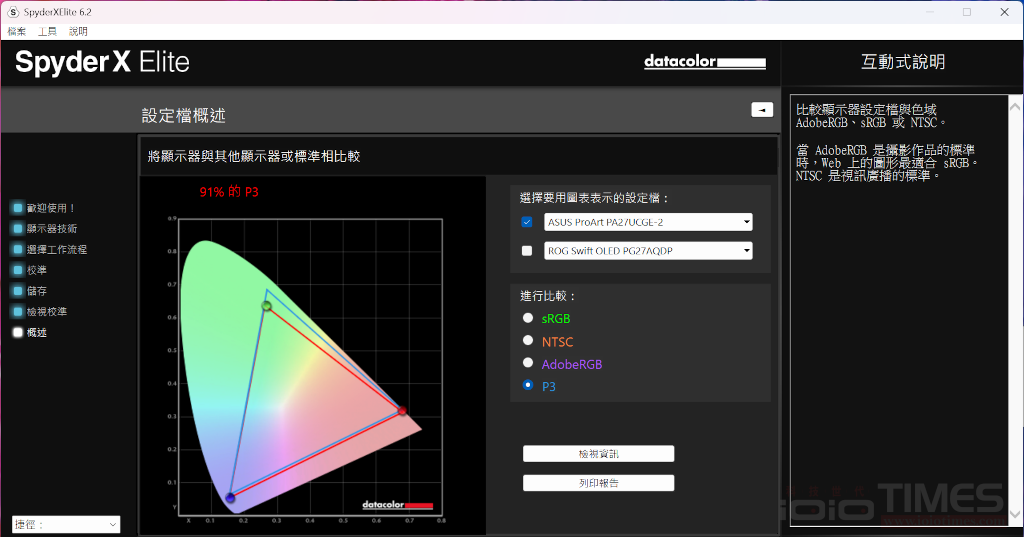Open the ROG Swift OLED PG27AQDP profile dropdown
The image size is (1024, 537).
click(x=648, y=251)
